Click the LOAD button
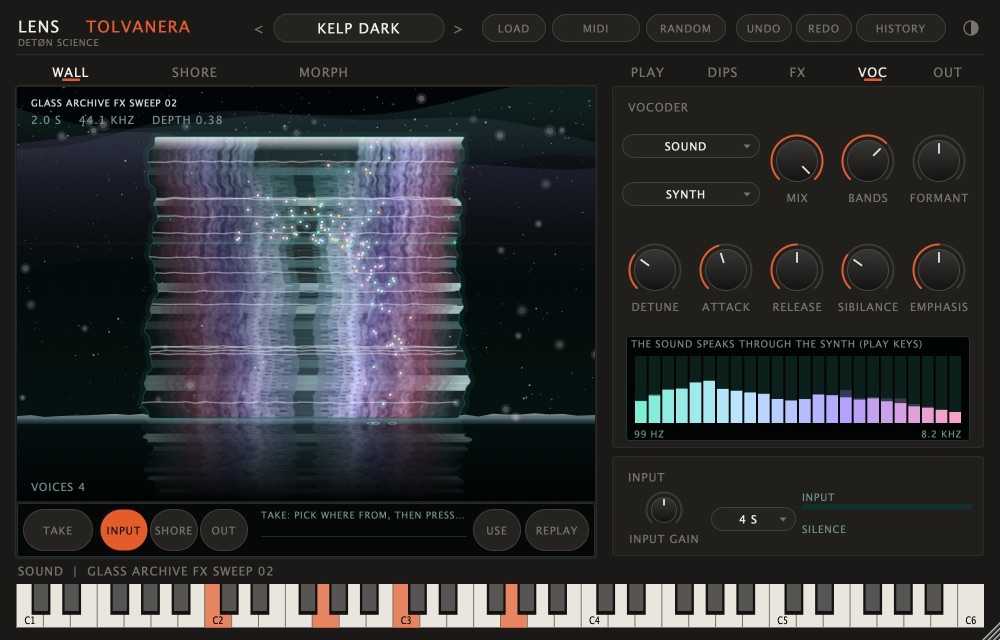 (x=513, y=28)
